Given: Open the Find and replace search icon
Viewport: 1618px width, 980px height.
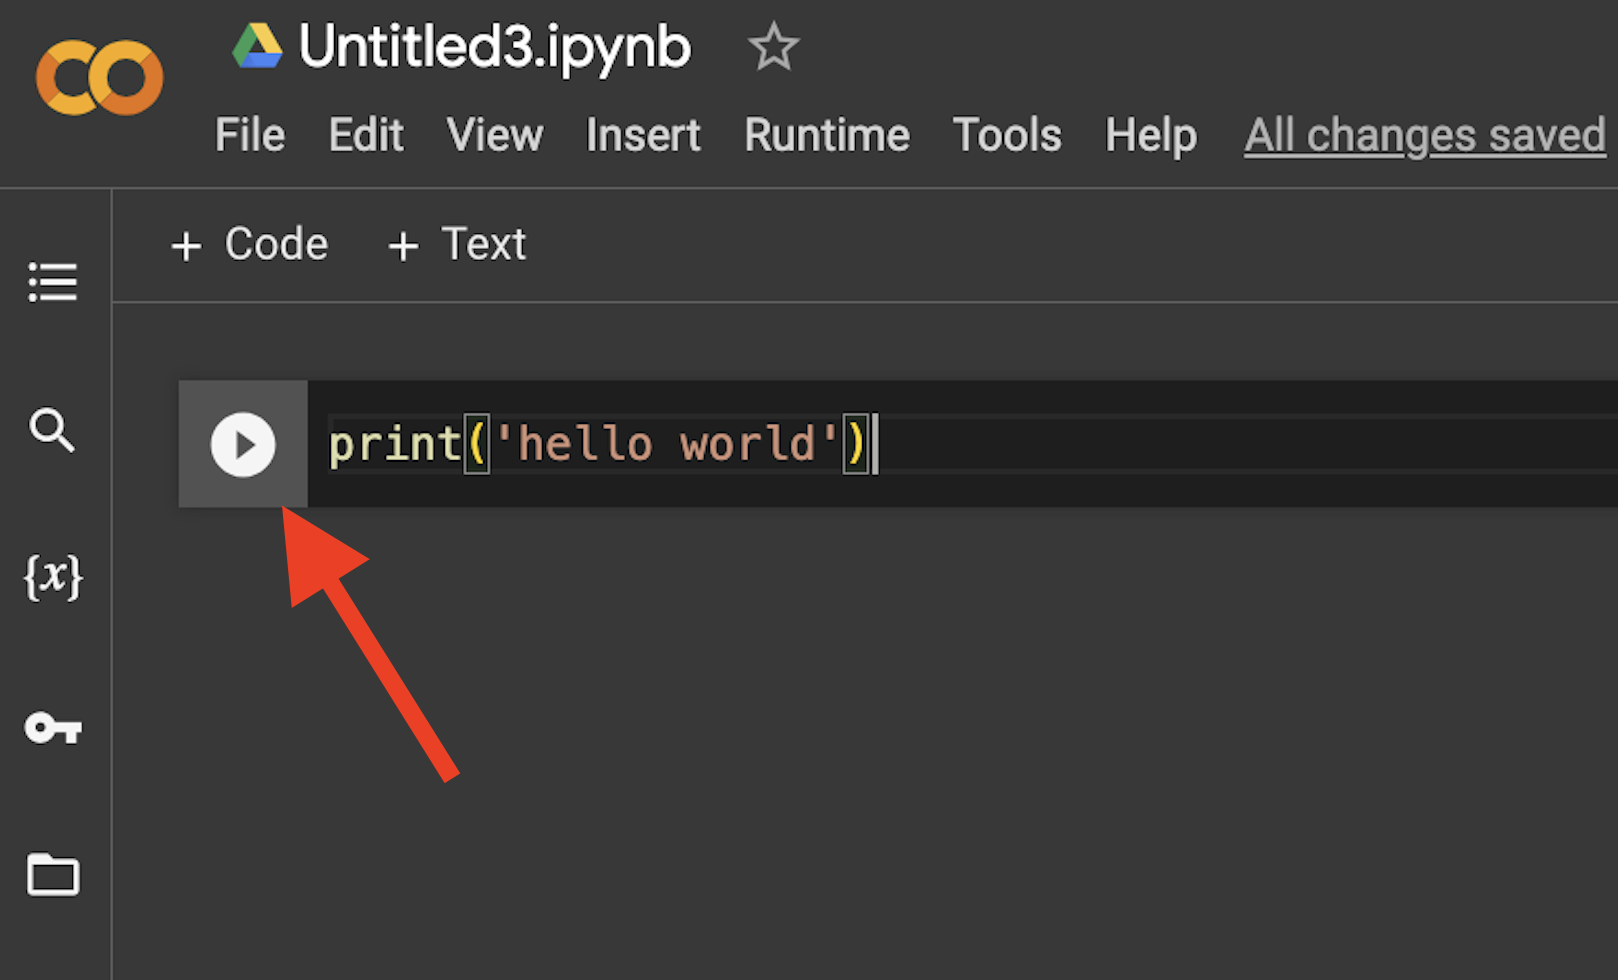Looking at the screenshot, I should coord(52,430).
